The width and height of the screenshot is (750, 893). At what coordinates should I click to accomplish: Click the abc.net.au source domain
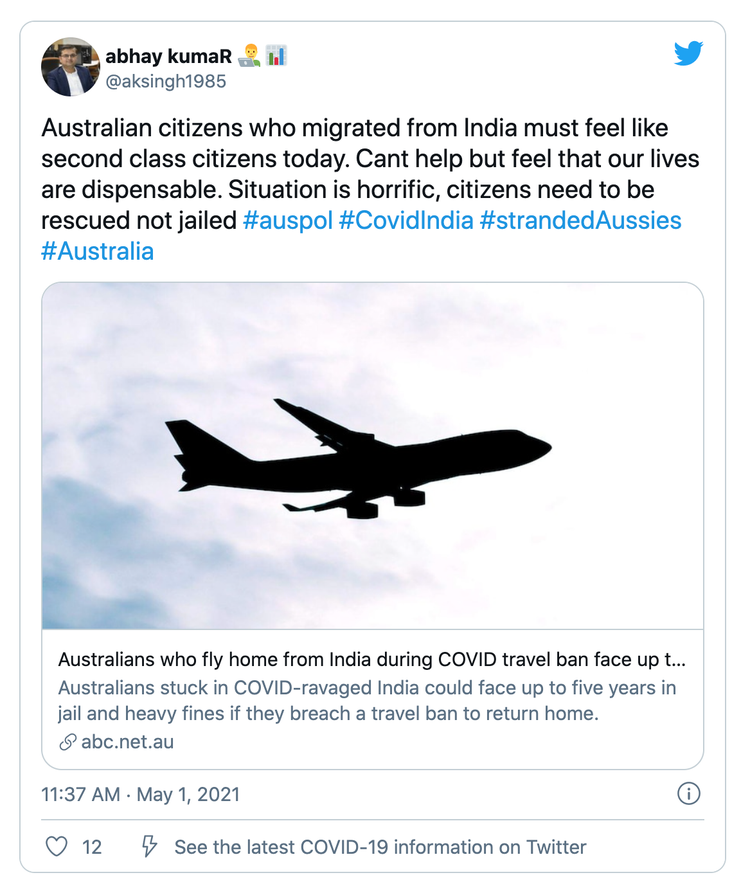(x=126, y=742)
